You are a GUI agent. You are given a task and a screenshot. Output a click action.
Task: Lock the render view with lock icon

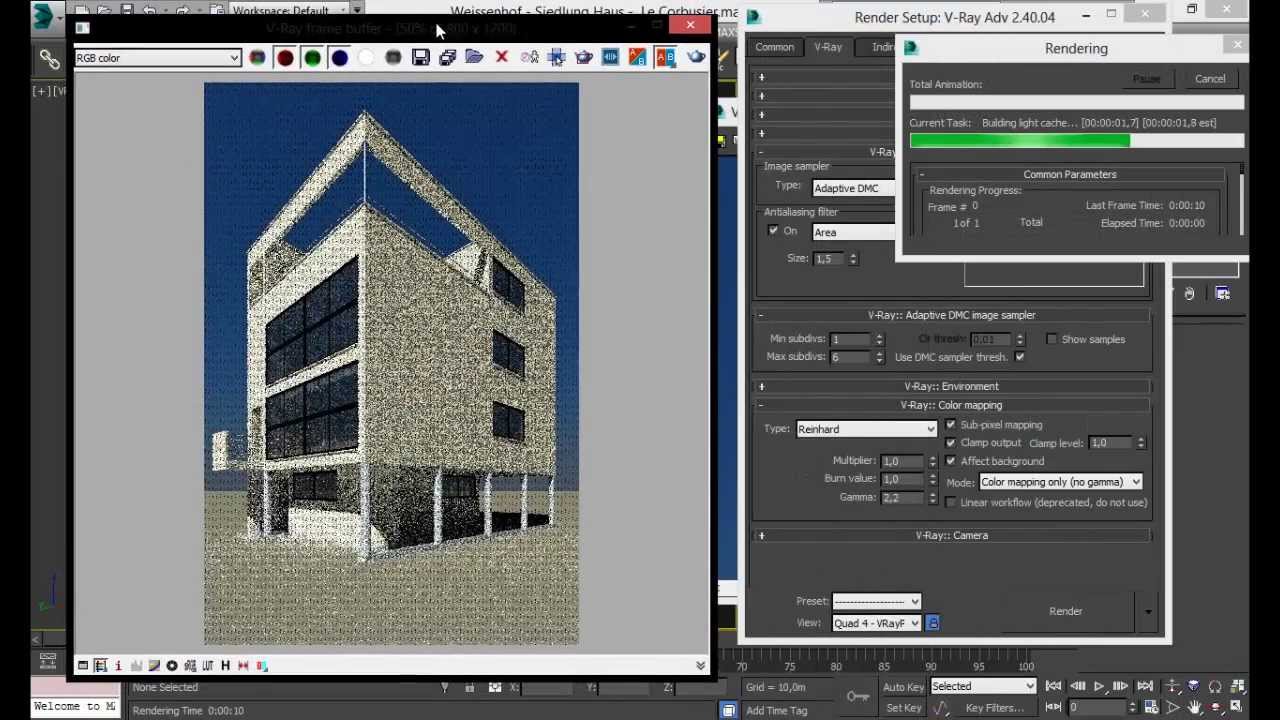coord(932,623)
